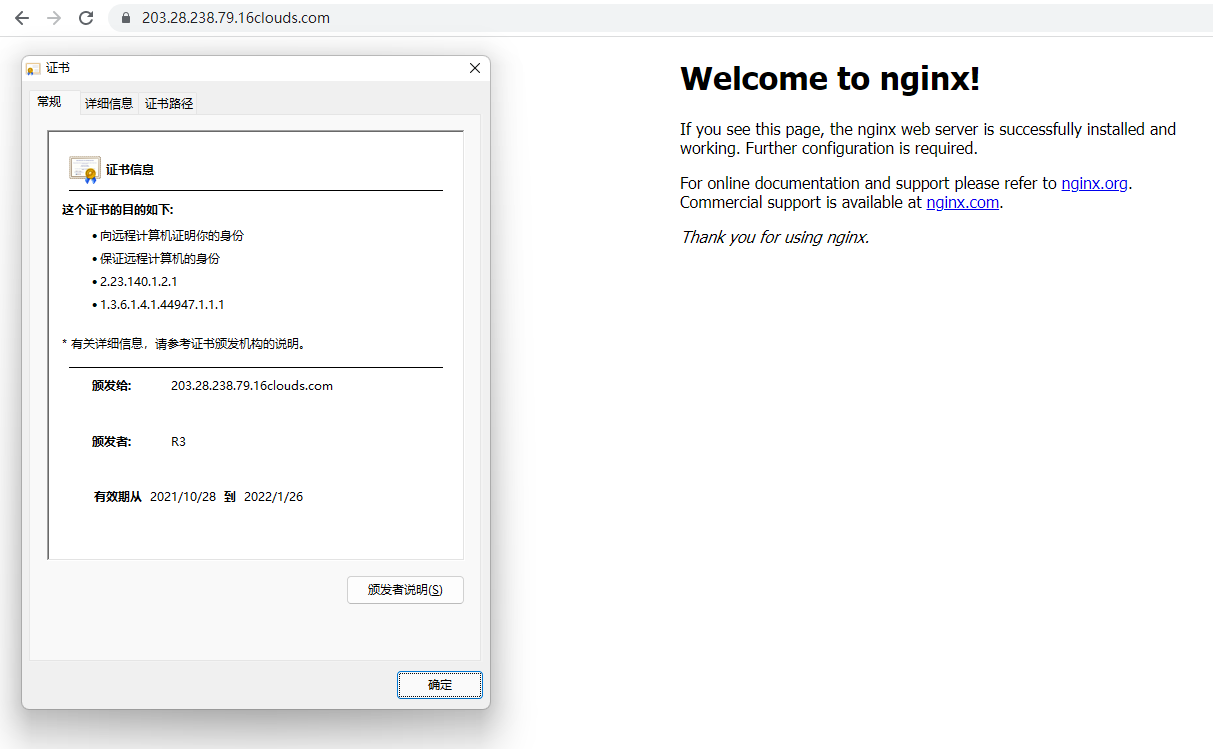Click the issued-to value 203.28.238.79.16clouds.com
This screenshot has height=749, width=1213.
[x=252, y=386]
